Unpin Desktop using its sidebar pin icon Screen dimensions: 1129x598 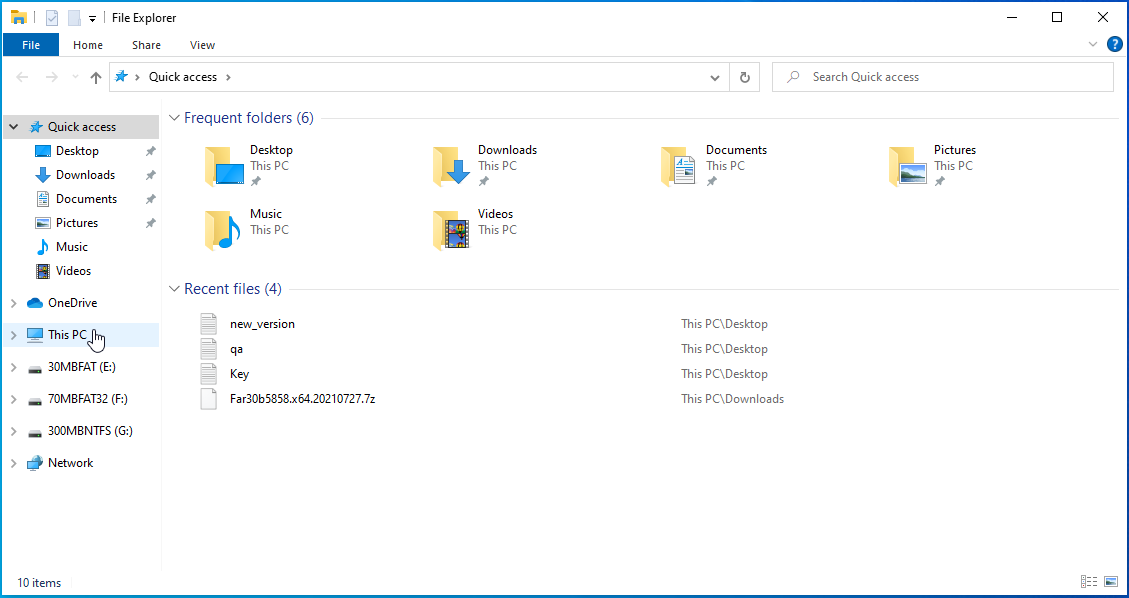pyautogui.click(x=150, y=151)
